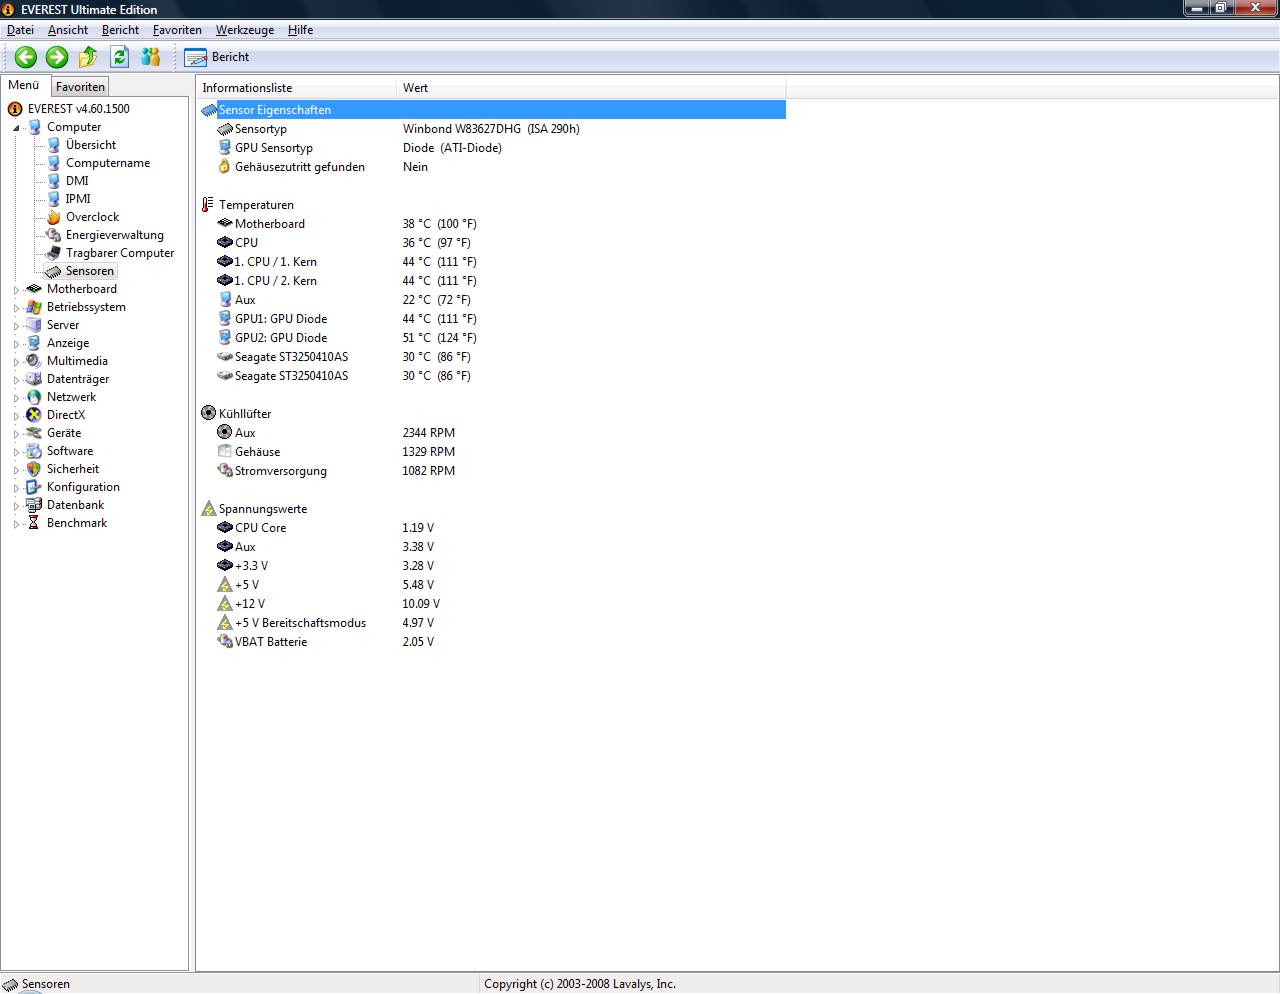
Task: Switch to the Favoriten tab in sidebar
Action: [x=80, y=87]
